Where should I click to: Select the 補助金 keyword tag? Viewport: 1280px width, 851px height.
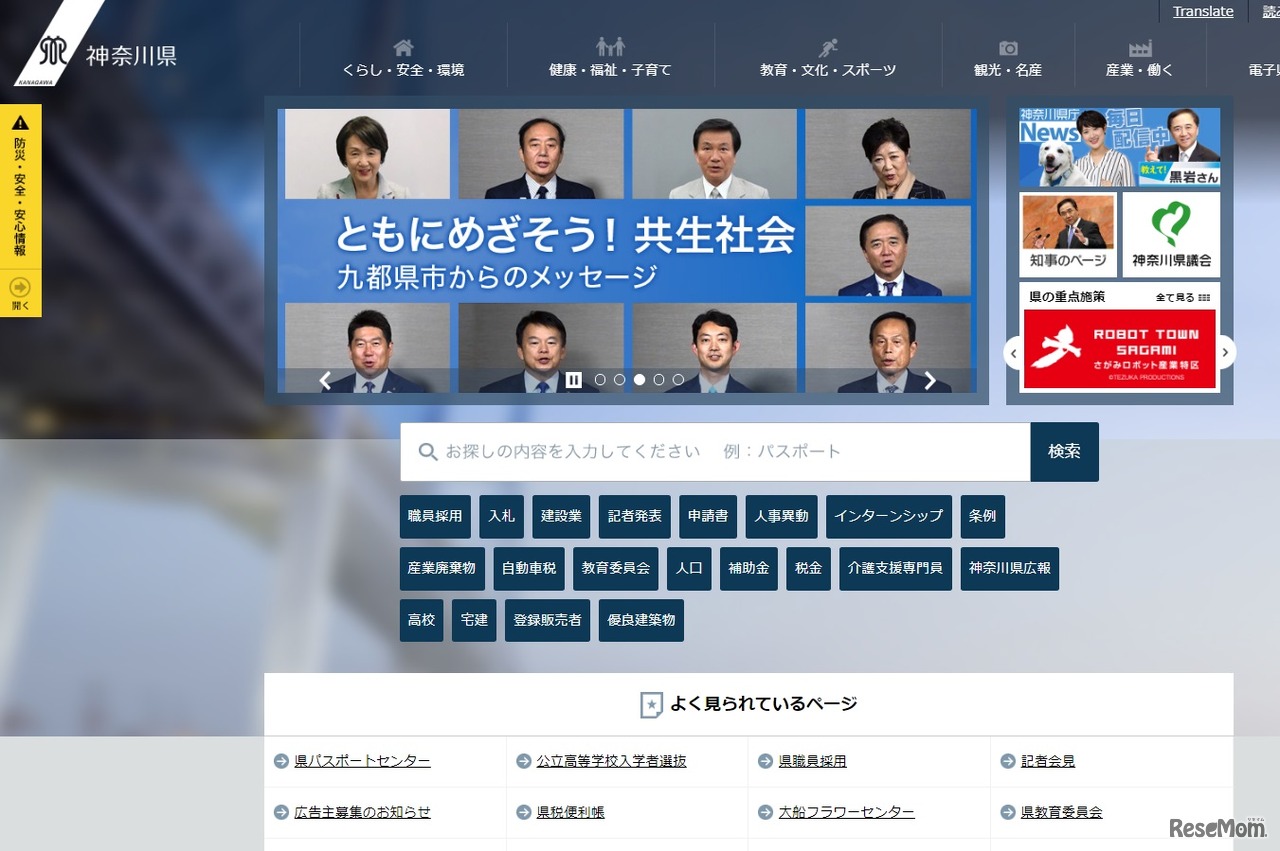pos(749,569)
